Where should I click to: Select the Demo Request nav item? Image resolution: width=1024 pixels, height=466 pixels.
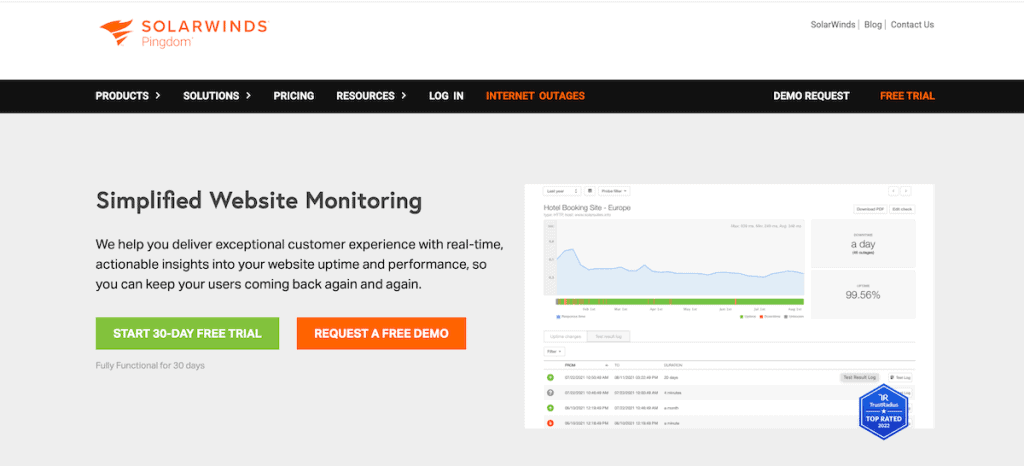811,96
